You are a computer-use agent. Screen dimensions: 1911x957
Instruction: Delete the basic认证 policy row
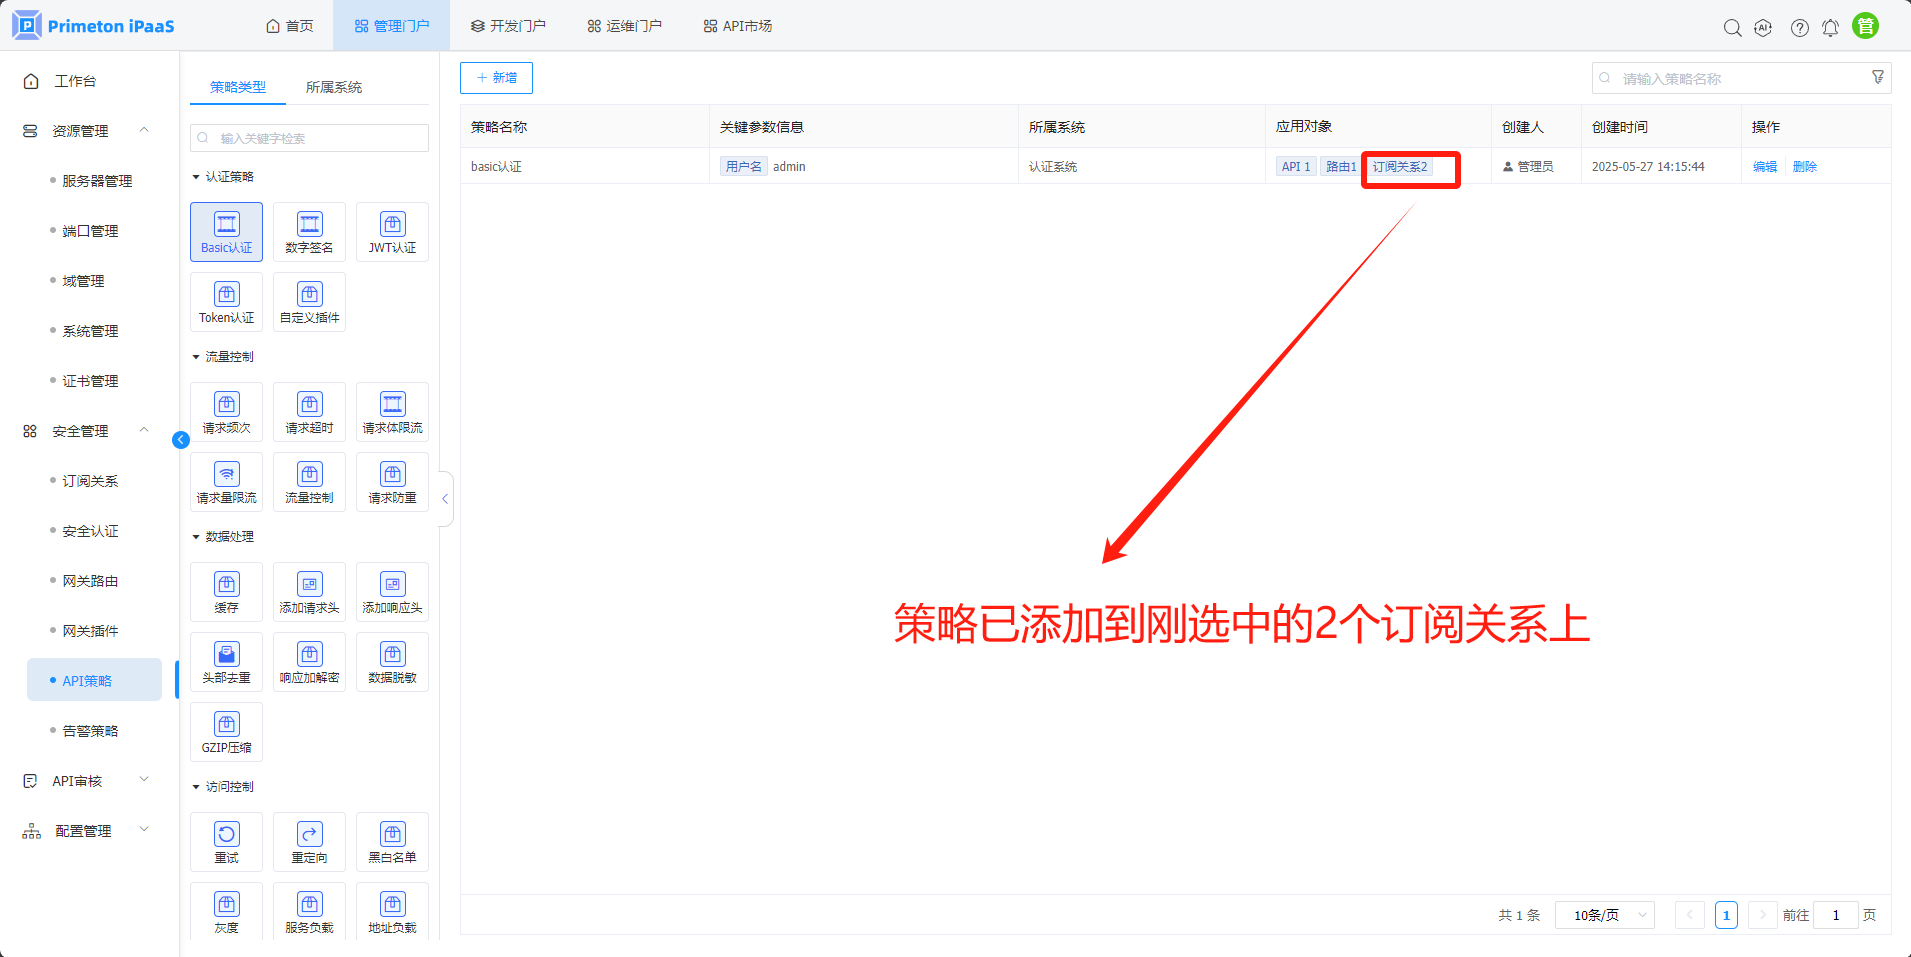click(1804, 167)
